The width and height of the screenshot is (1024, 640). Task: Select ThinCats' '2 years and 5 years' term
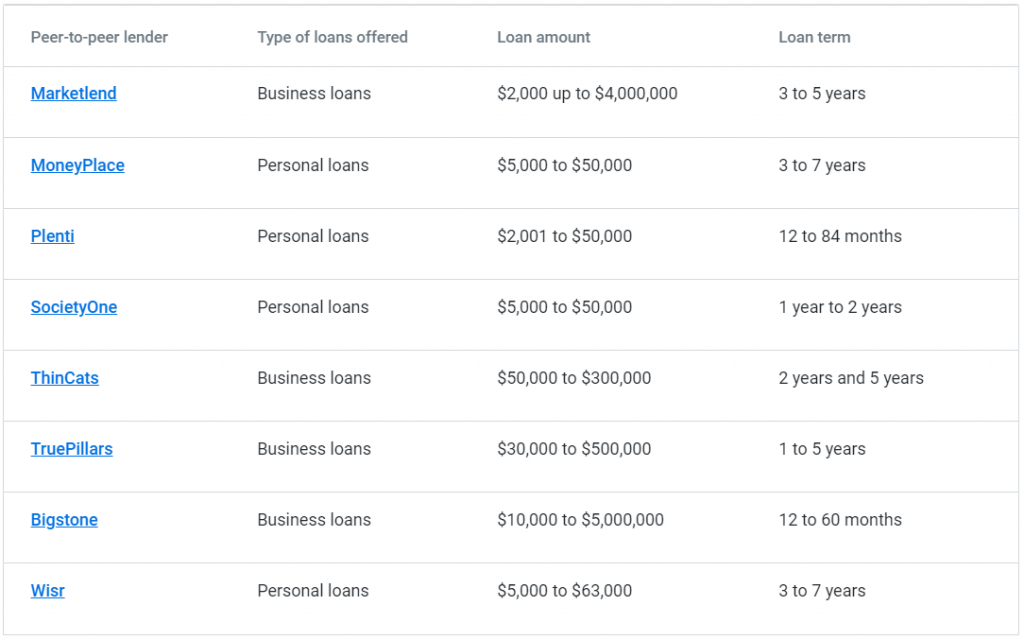click(851, 379)
